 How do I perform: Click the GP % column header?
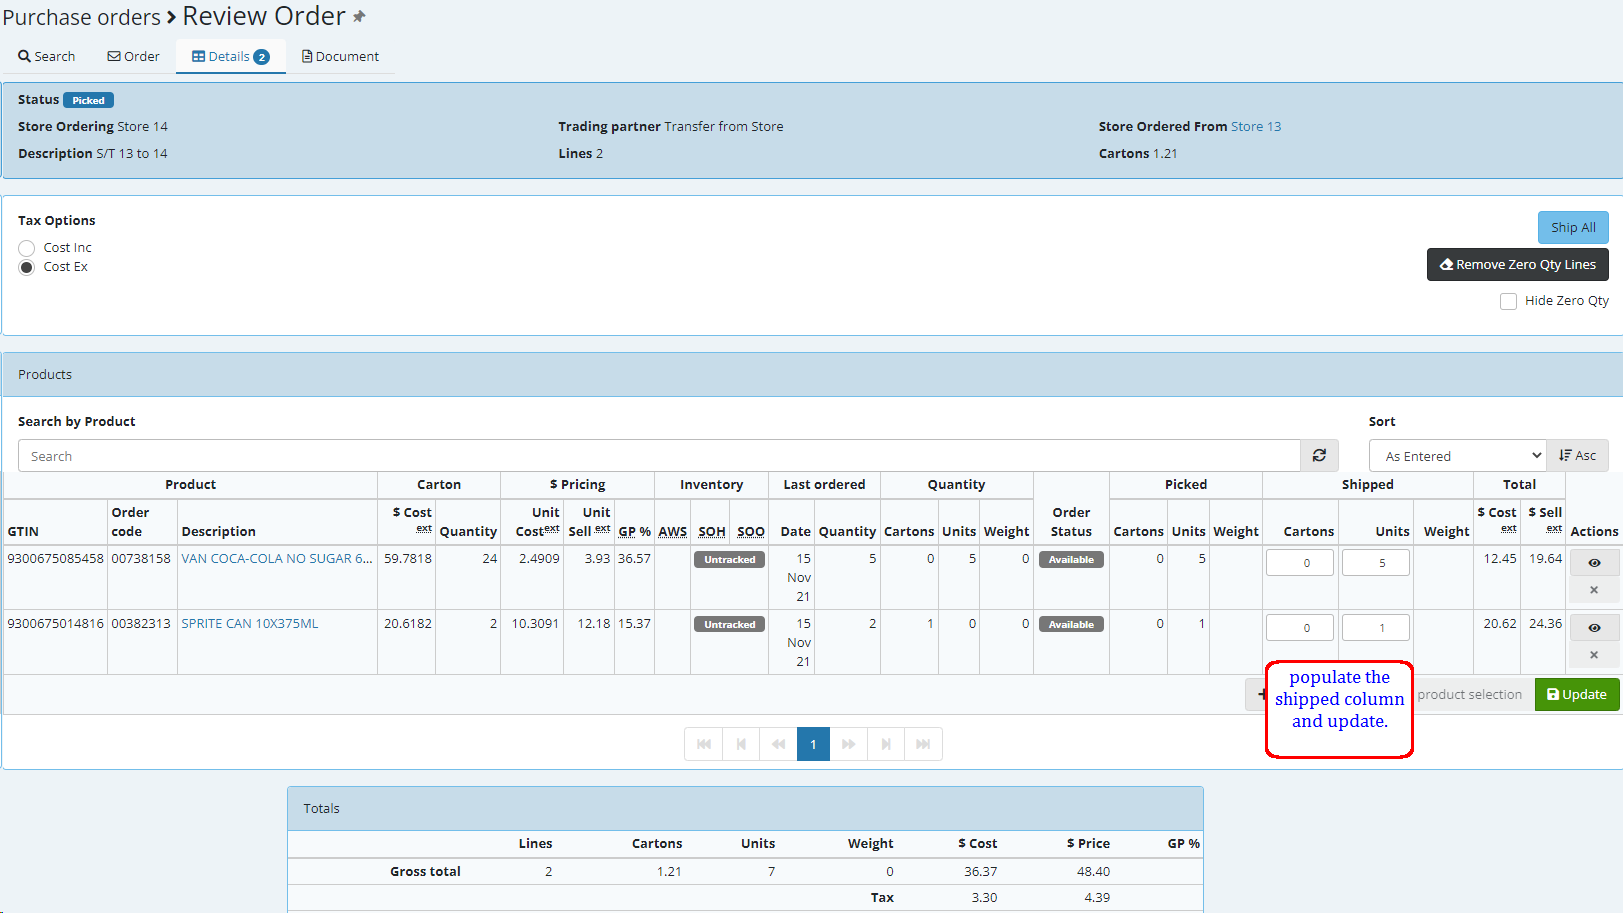point(634,531)
